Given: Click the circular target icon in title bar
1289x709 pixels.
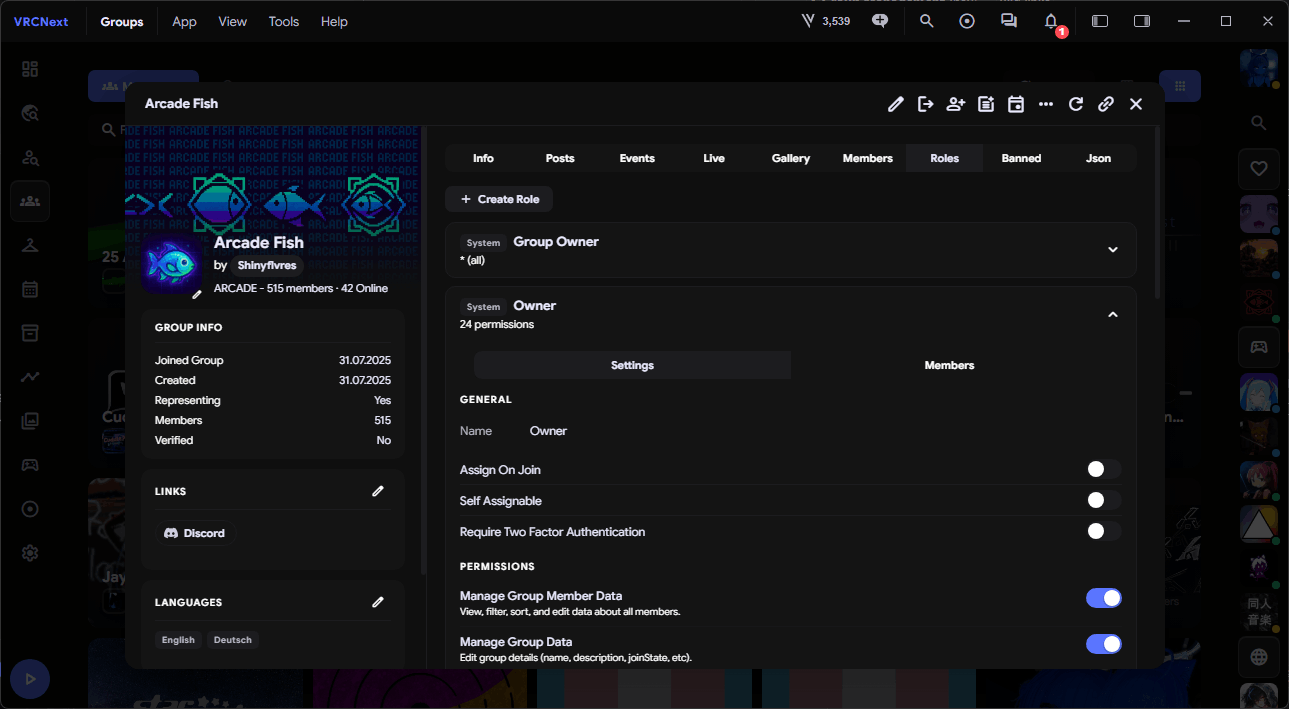Looking at the screenshot, I should click(x=967, y=21).
